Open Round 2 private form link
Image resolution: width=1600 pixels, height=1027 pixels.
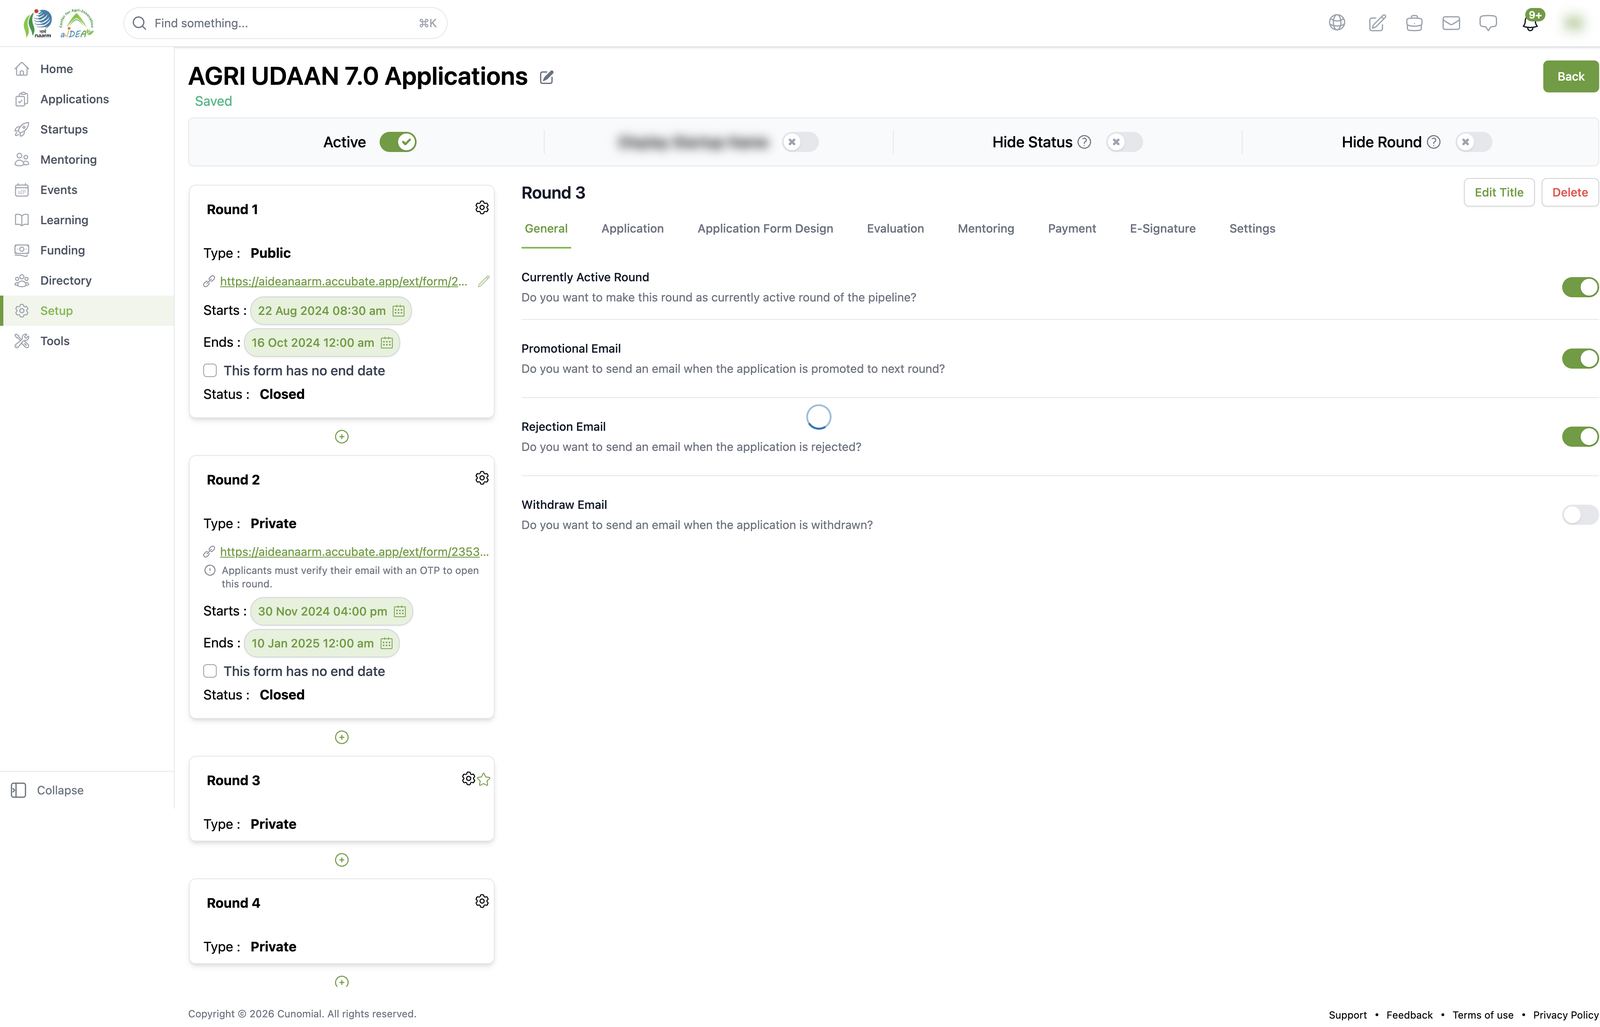[x=354, y=552]
